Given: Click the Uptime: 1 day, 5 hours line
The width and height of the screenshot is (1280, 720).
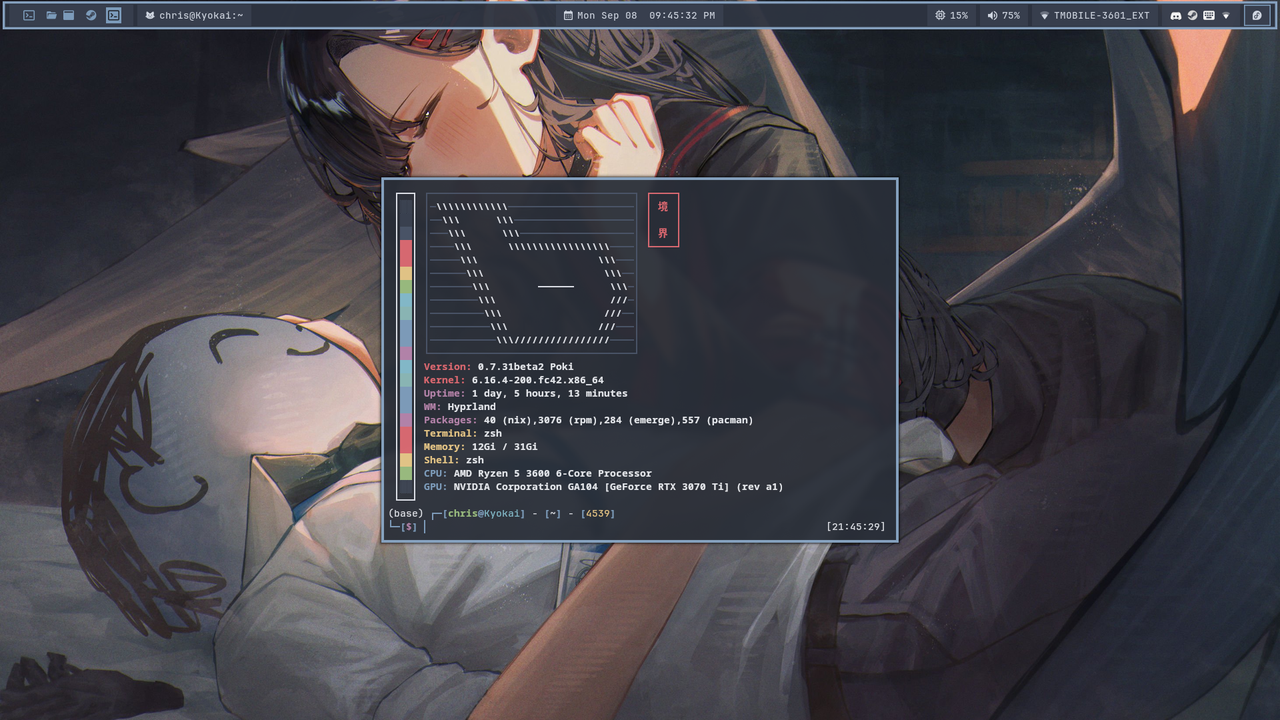Looking at the screenshot, I should tap(526, 393).
